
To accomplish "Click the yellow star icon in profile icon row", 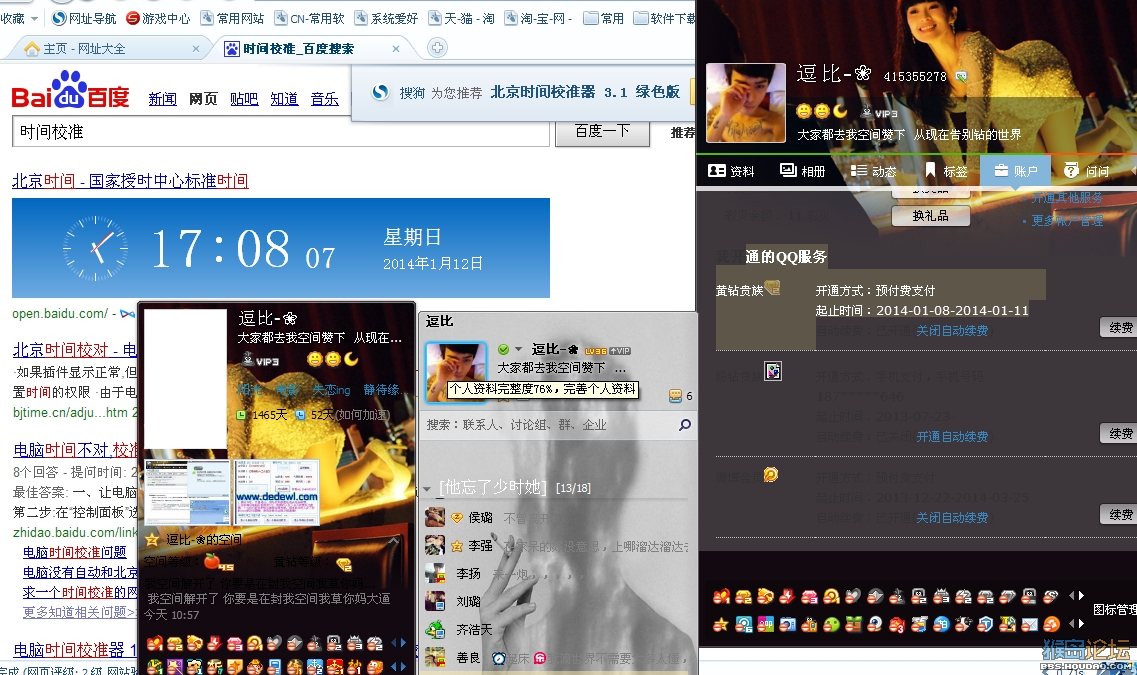I will tap(720, 624).
